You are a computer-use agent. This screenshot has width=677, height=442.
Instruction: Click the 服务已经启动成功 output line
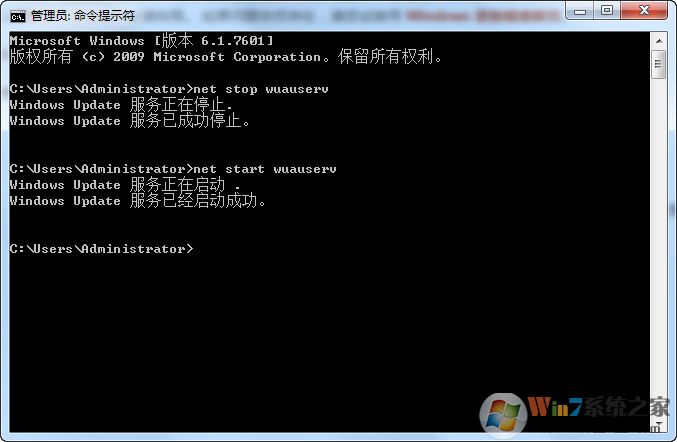click(138, 201)
